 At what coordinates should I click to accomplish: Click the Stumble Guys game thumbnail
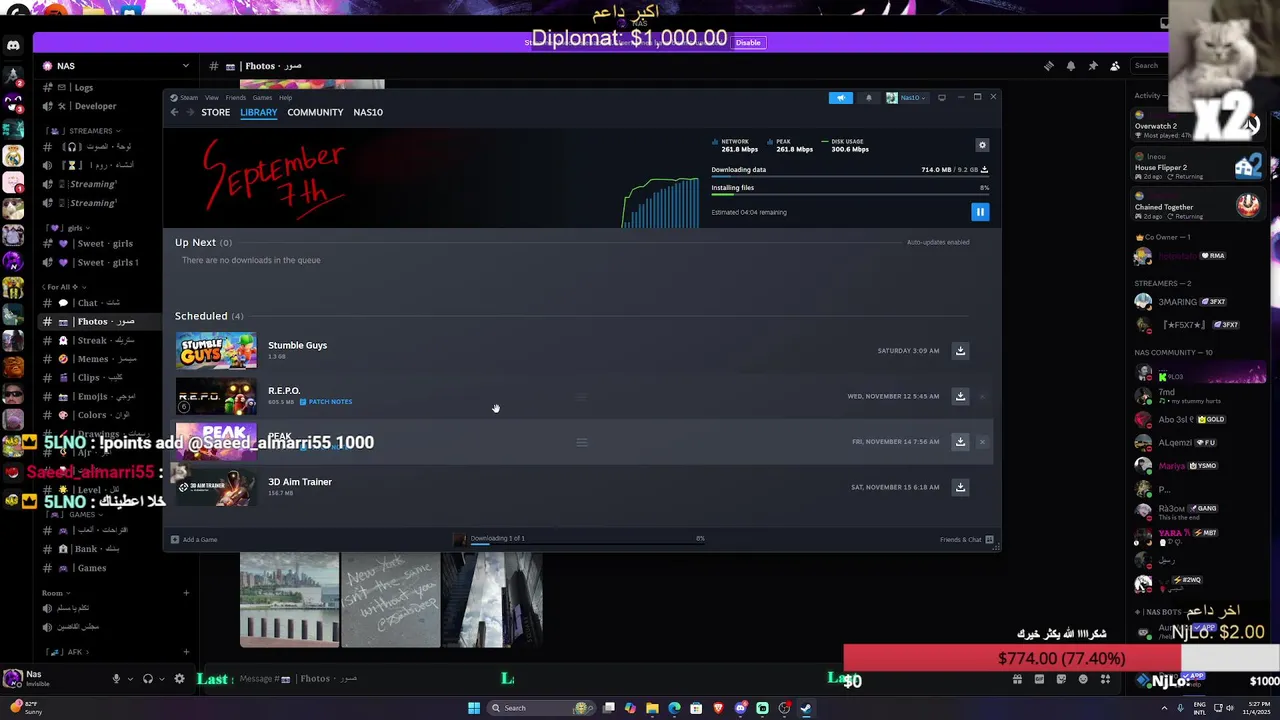pyautogui.click(x=216, y=351)
